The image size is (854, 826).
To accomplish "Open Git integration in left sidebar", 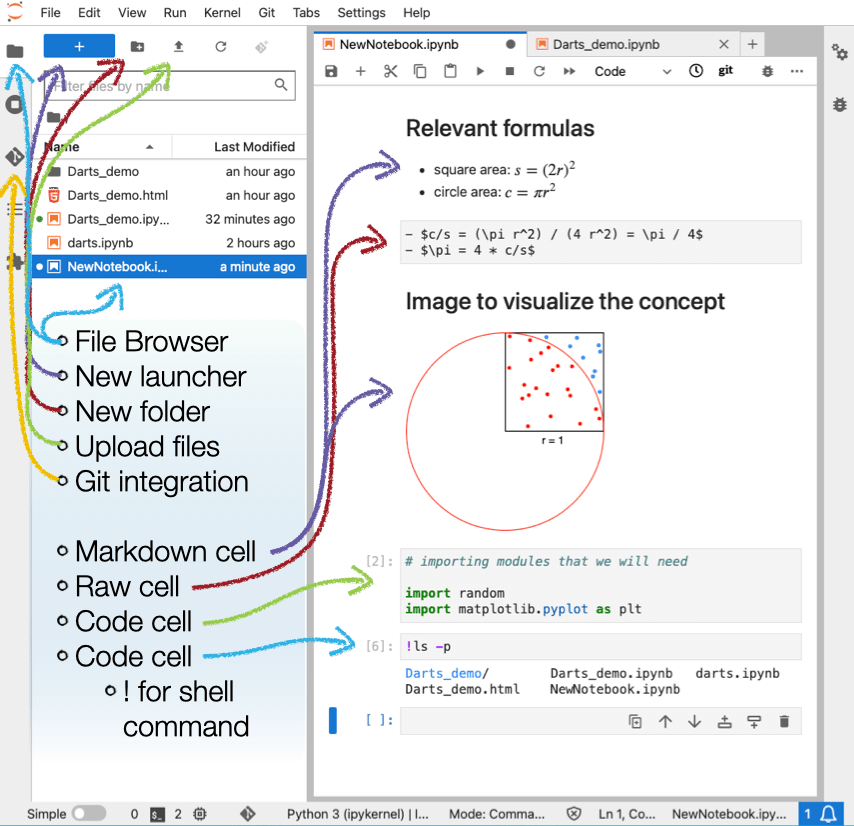I will [x=14, y=157].
